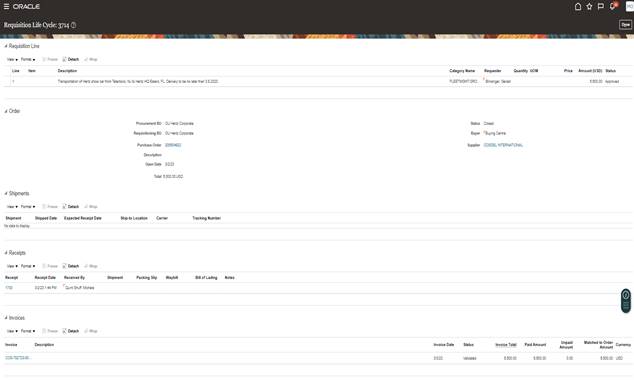Collapse the Order section
The image size is (634, 380).
[x=6, y=111]
